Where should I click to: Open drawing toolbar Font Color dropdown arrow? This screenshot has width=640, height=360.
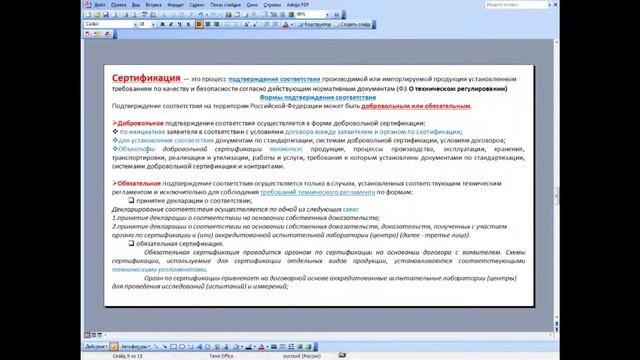[x=267, y=347]
